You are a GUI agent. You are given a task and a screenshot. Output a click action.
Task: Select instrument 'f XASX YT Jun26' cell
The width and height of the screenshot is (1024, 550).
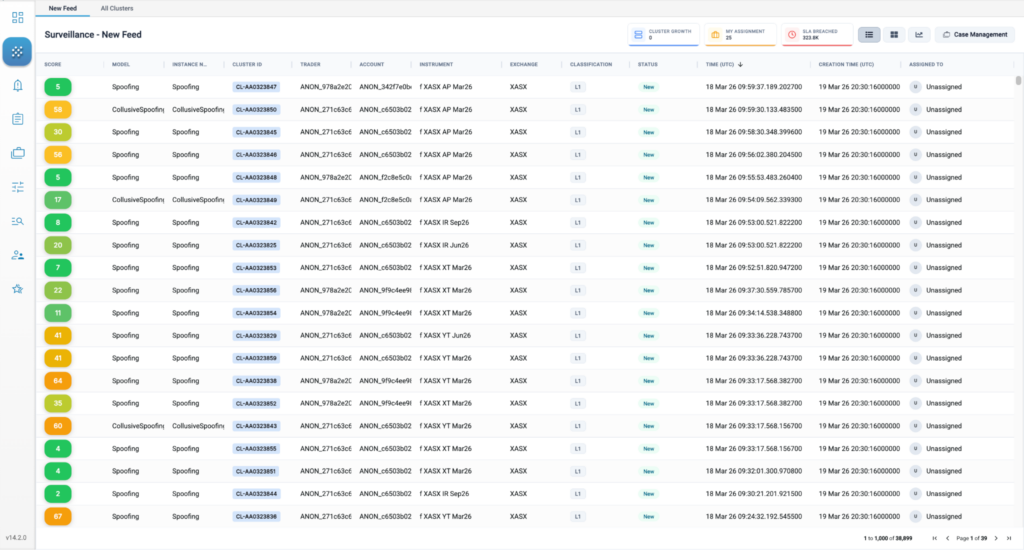click(445, 336)
